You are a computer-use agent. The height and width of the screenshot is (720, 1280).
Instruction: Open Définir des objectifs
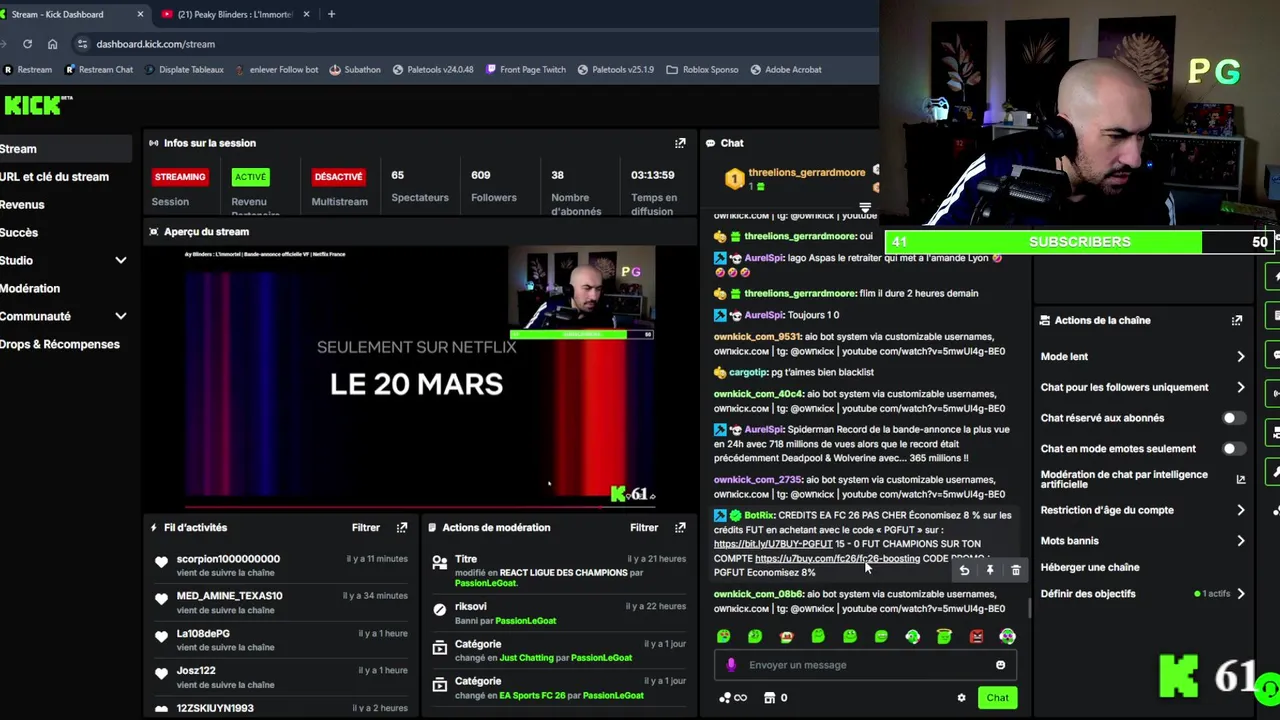pos(1143,594)
